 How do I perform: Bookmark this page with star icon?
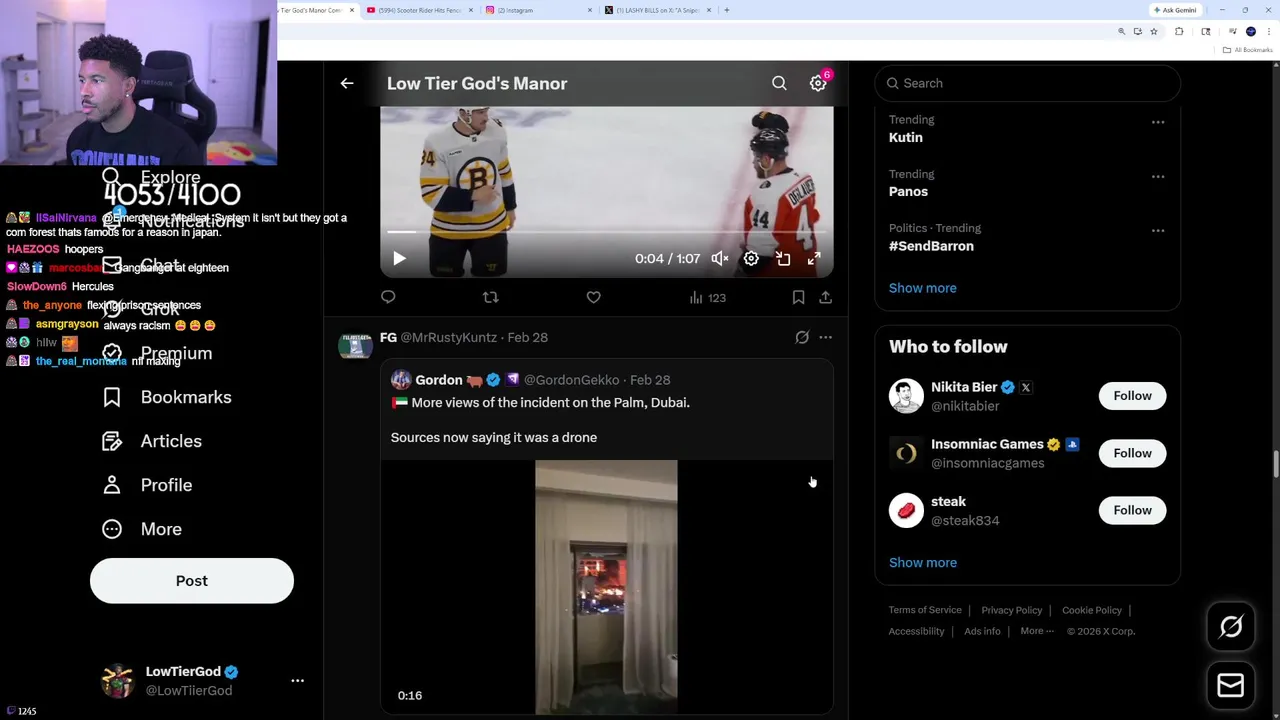coord(1153,32)
